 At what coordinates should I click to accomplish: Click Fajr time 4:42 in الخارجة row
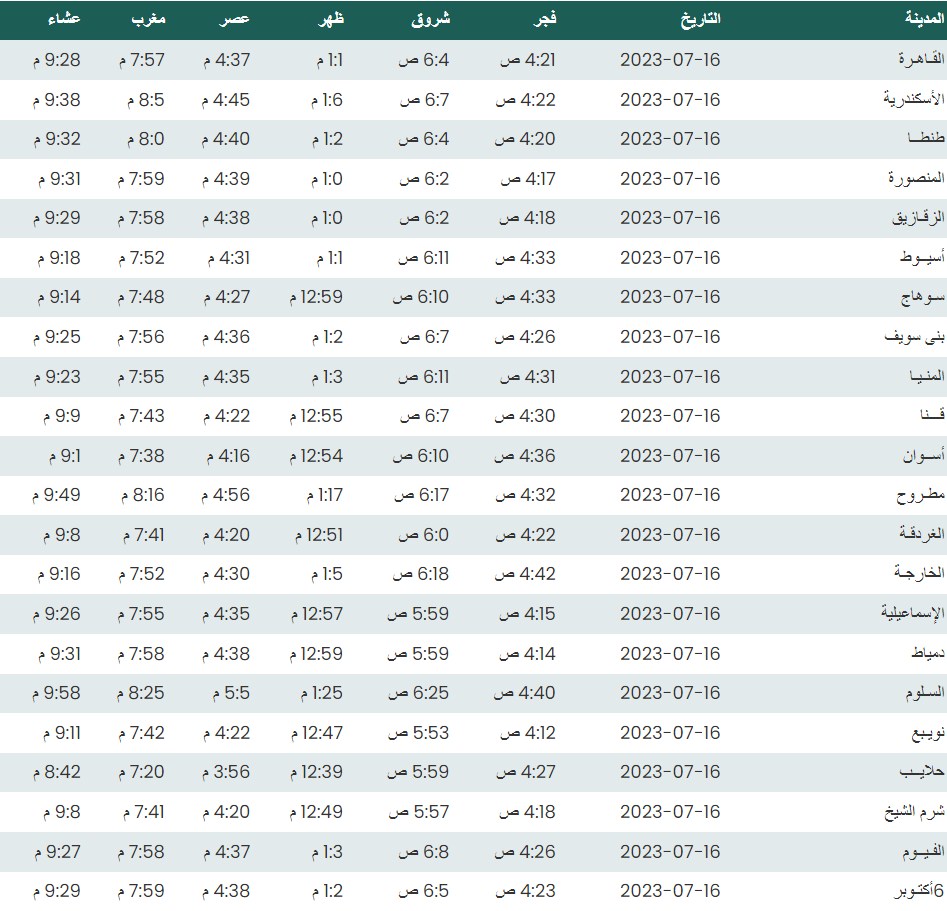[x=527, y=574]
